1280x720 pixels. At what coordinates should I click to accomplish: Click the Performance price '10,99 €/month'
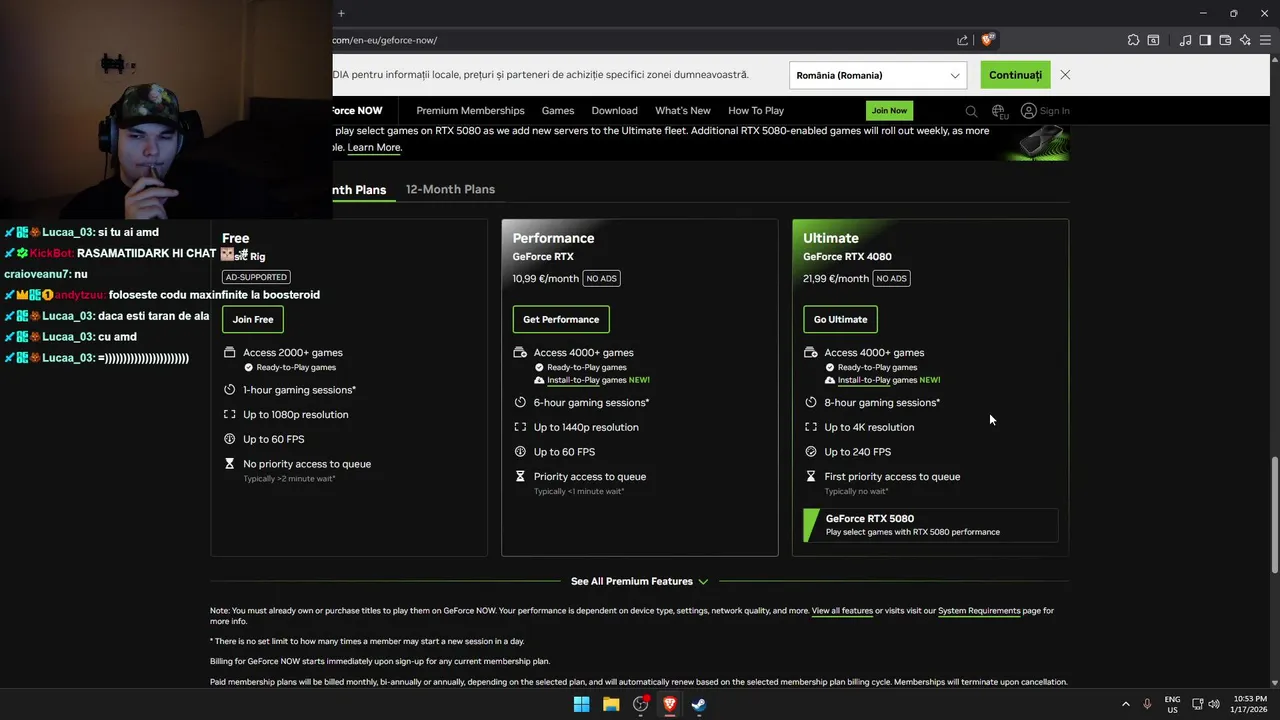546,278
